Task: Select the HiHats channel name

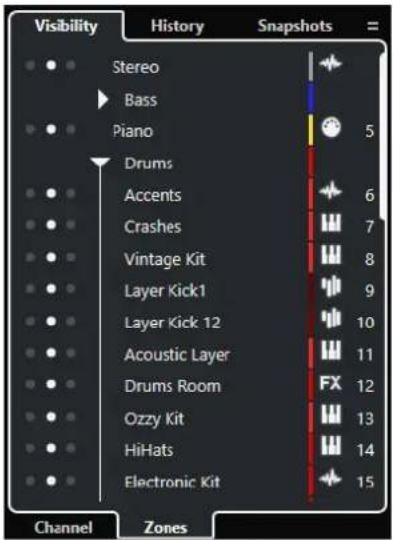Action: click(x=148, y=450)
